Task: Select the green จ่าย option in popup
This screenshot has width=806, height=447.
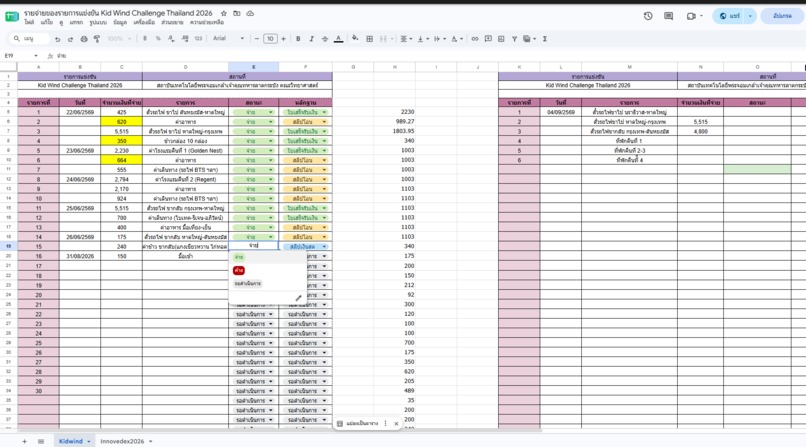Action: tap(239, 257)
